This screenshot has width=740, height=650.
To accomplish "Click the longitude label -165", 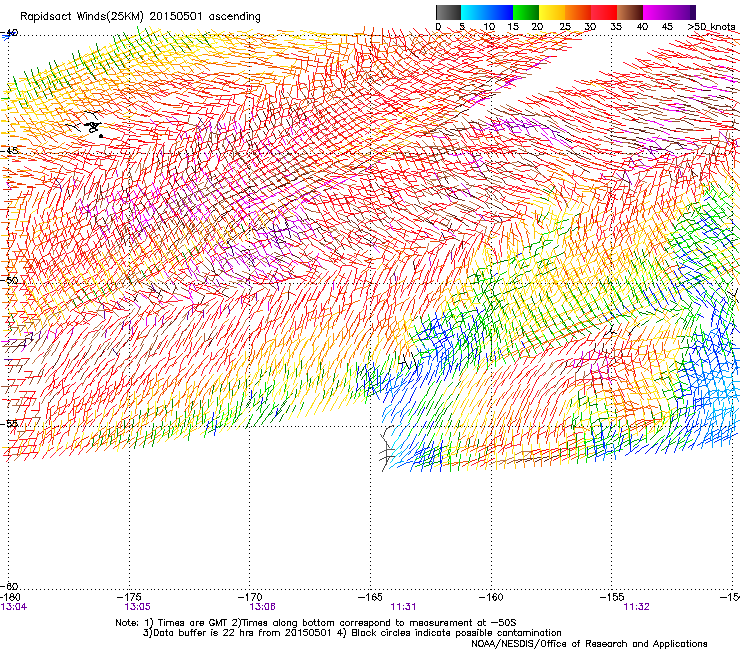I will pyautogui.click(x=370, y=597).
